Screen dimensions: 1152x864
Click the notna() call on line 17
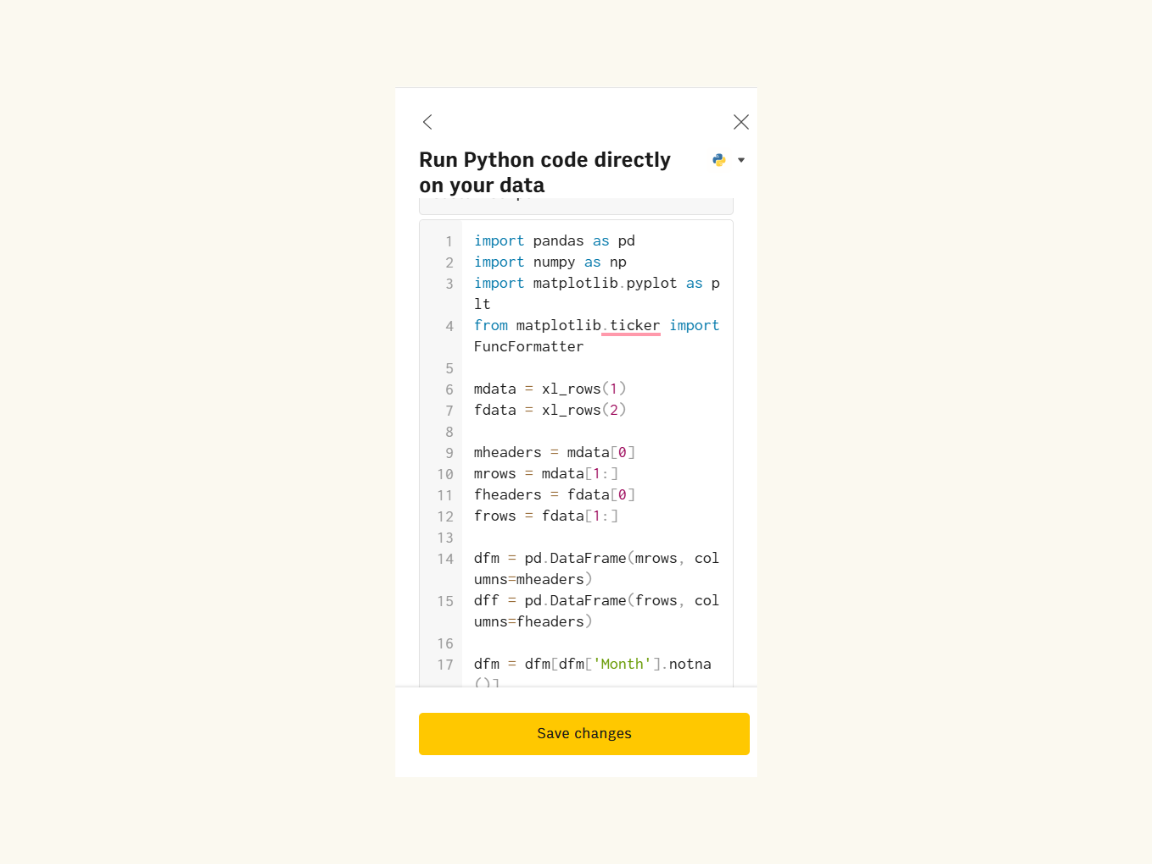click(x=691, y=663)
